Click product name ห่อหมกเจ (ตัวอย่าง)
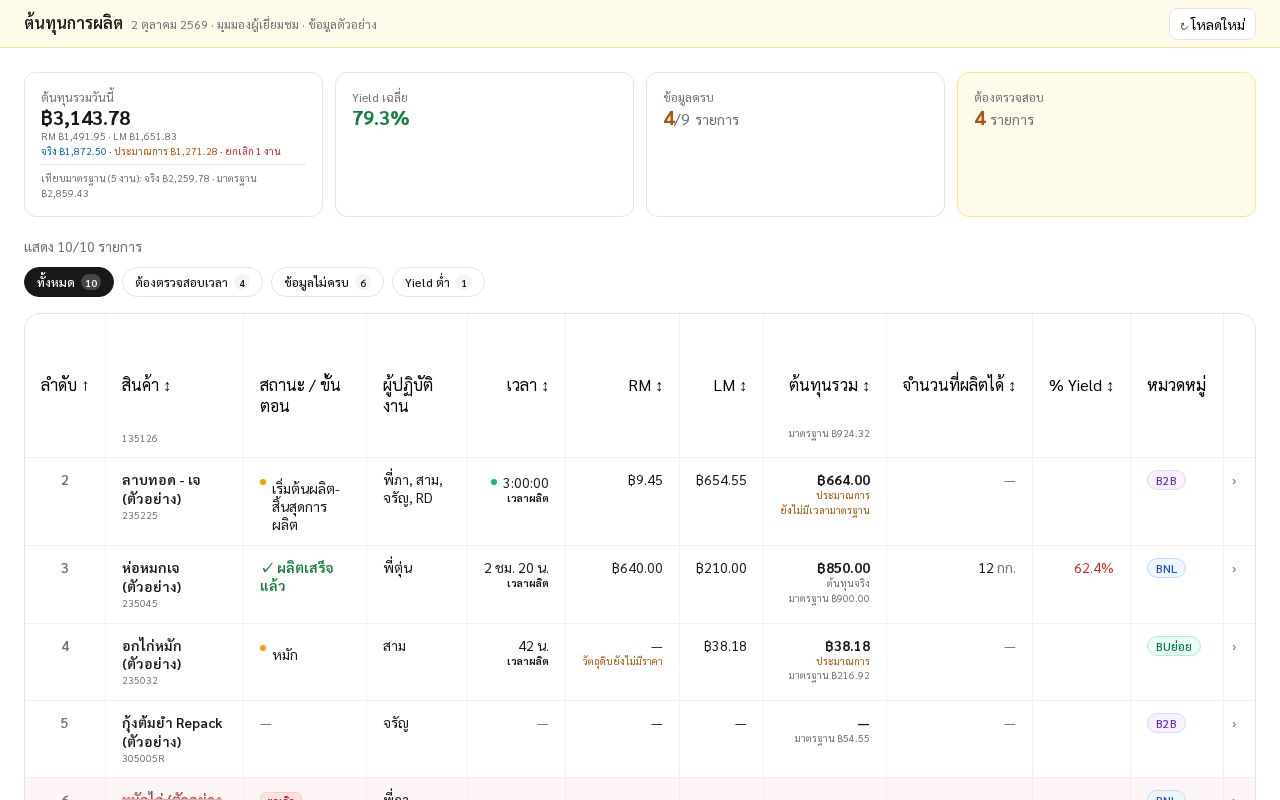 point(152,577)
